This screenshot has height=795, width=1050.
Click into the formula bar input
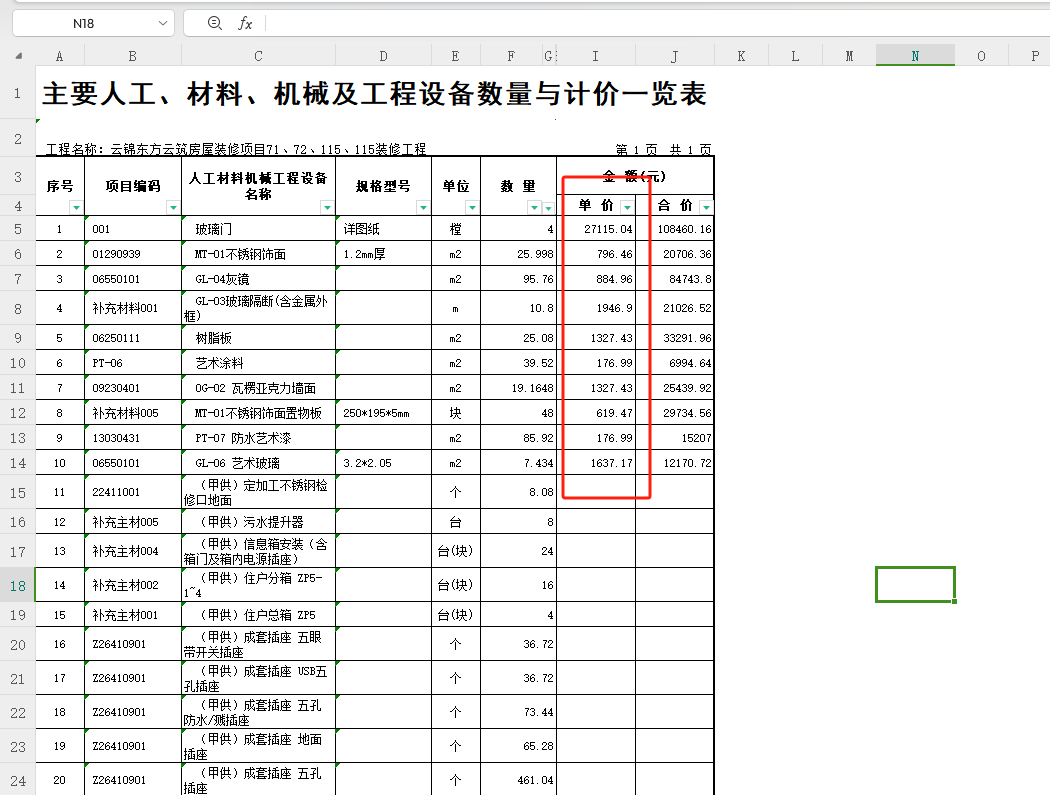(x=656, y=23)
